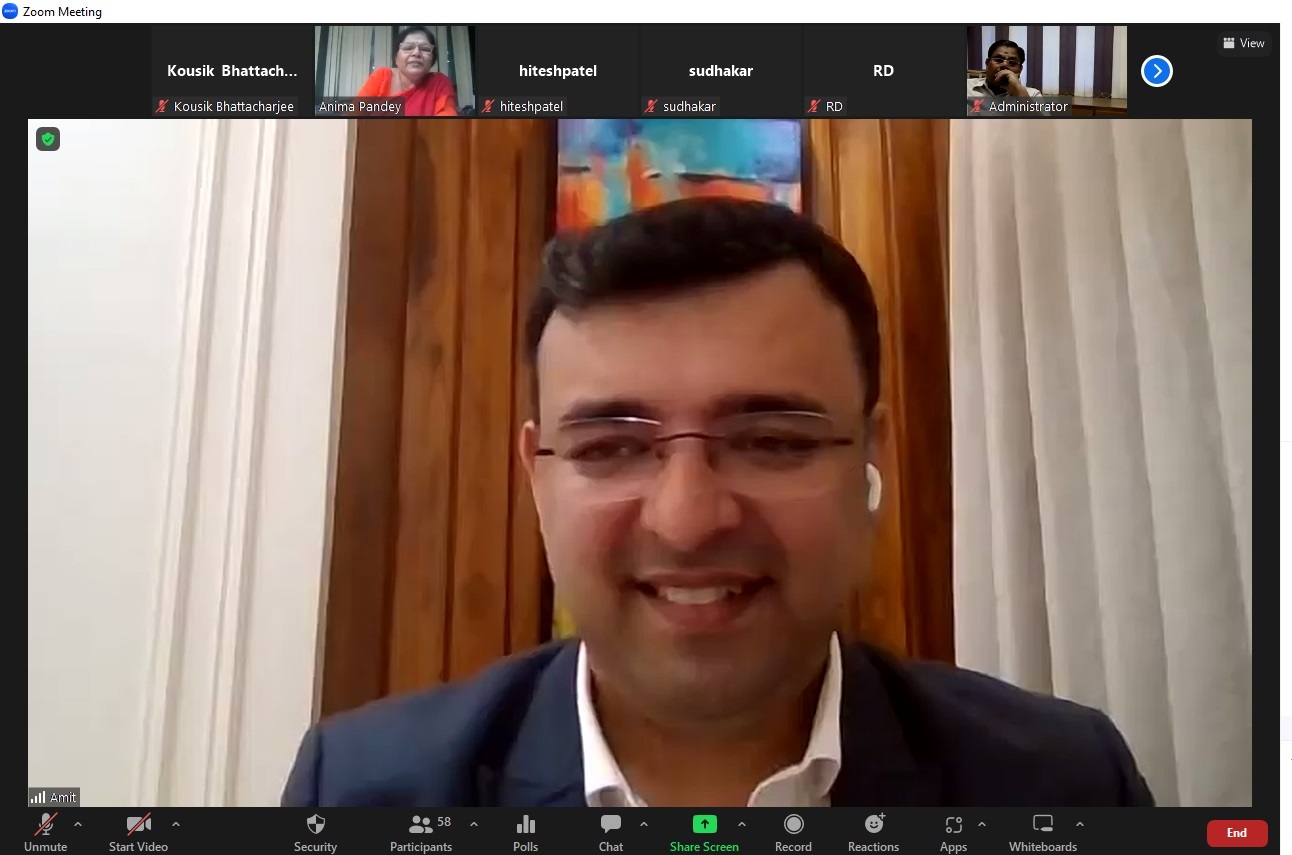Viewport: 1292px width, 855px height.
Task: Open the View layout menu
Action: tap(1244, 43)
